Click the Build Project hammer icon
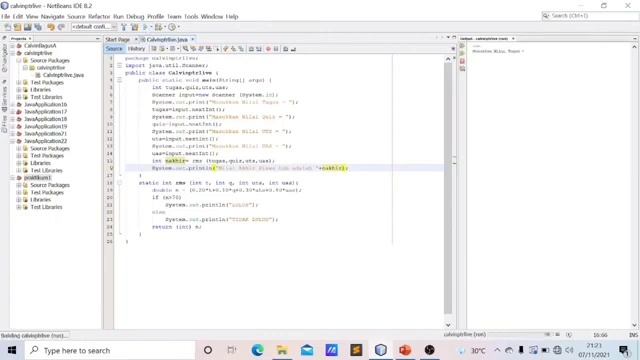This screenshot has width=640, height=360. point(124,27)
